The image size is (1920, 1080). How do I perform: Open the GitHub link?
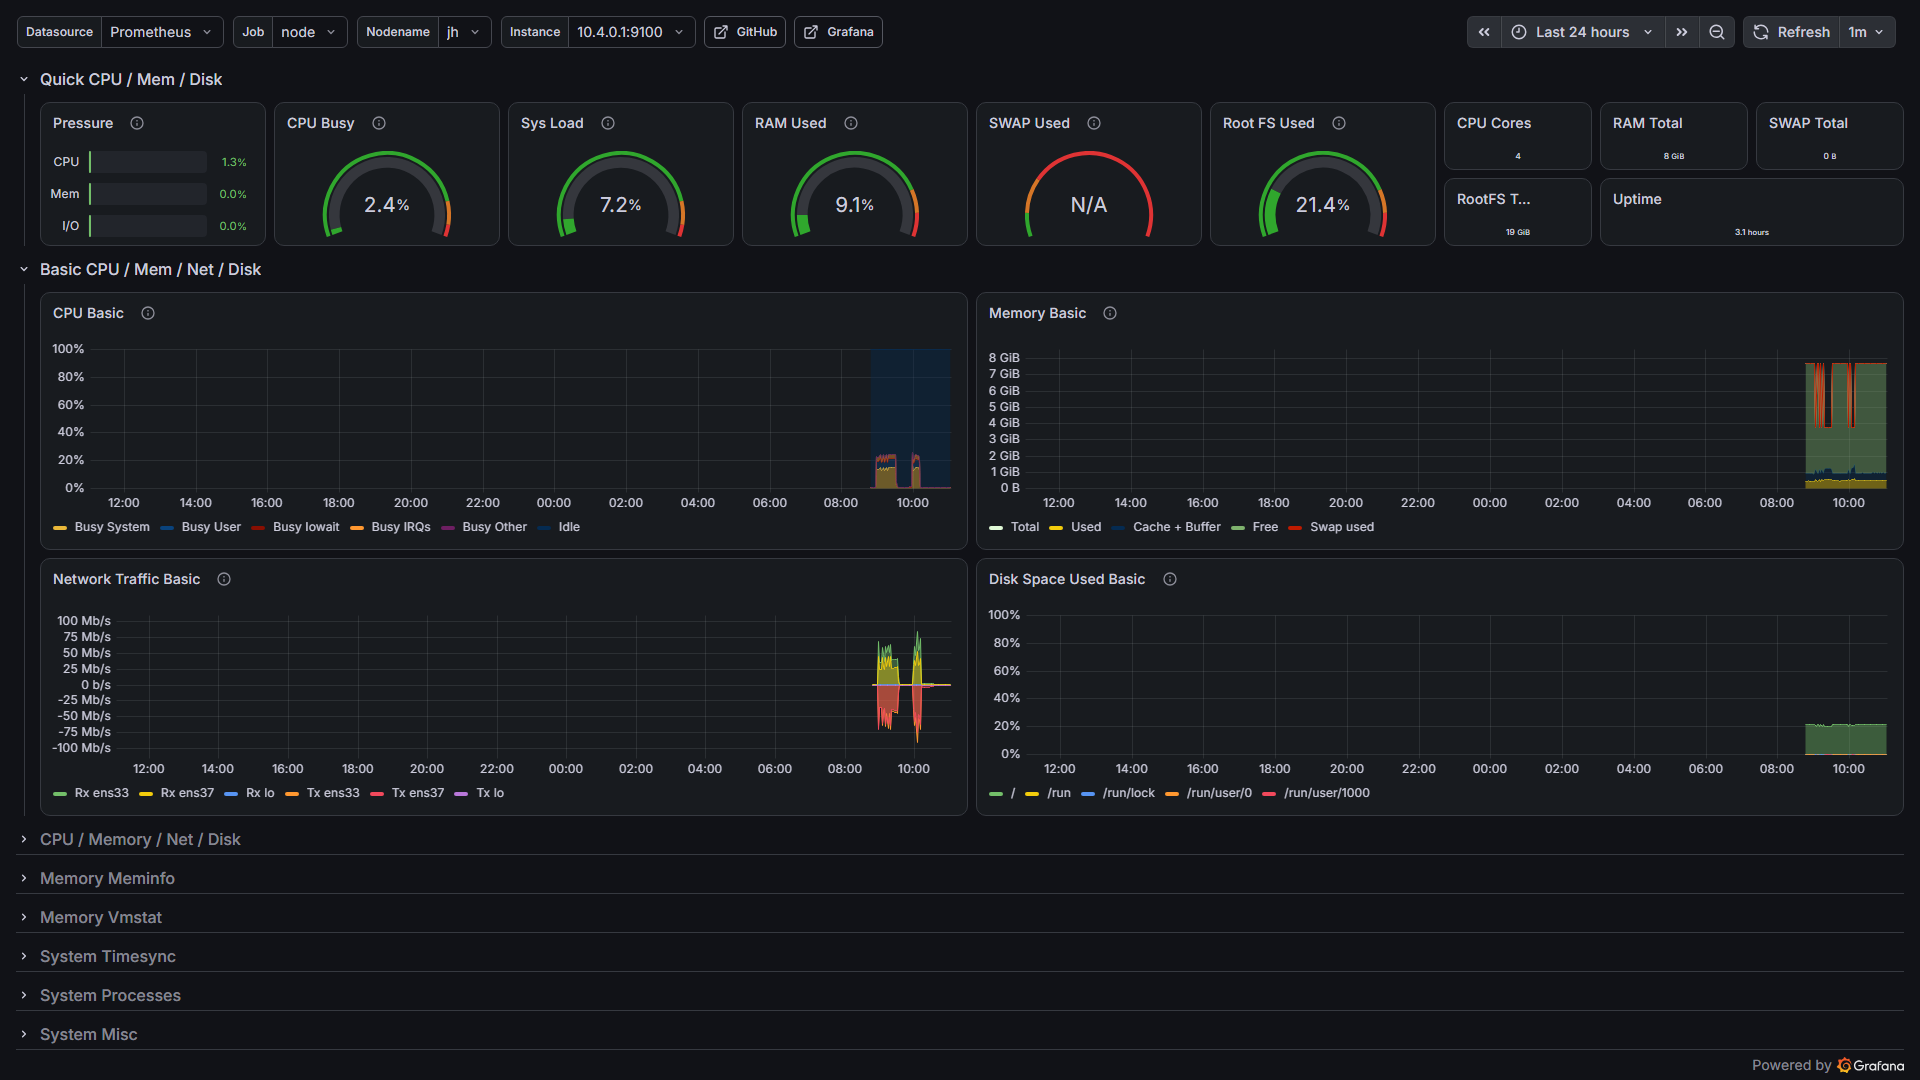[x=745, y=32]
